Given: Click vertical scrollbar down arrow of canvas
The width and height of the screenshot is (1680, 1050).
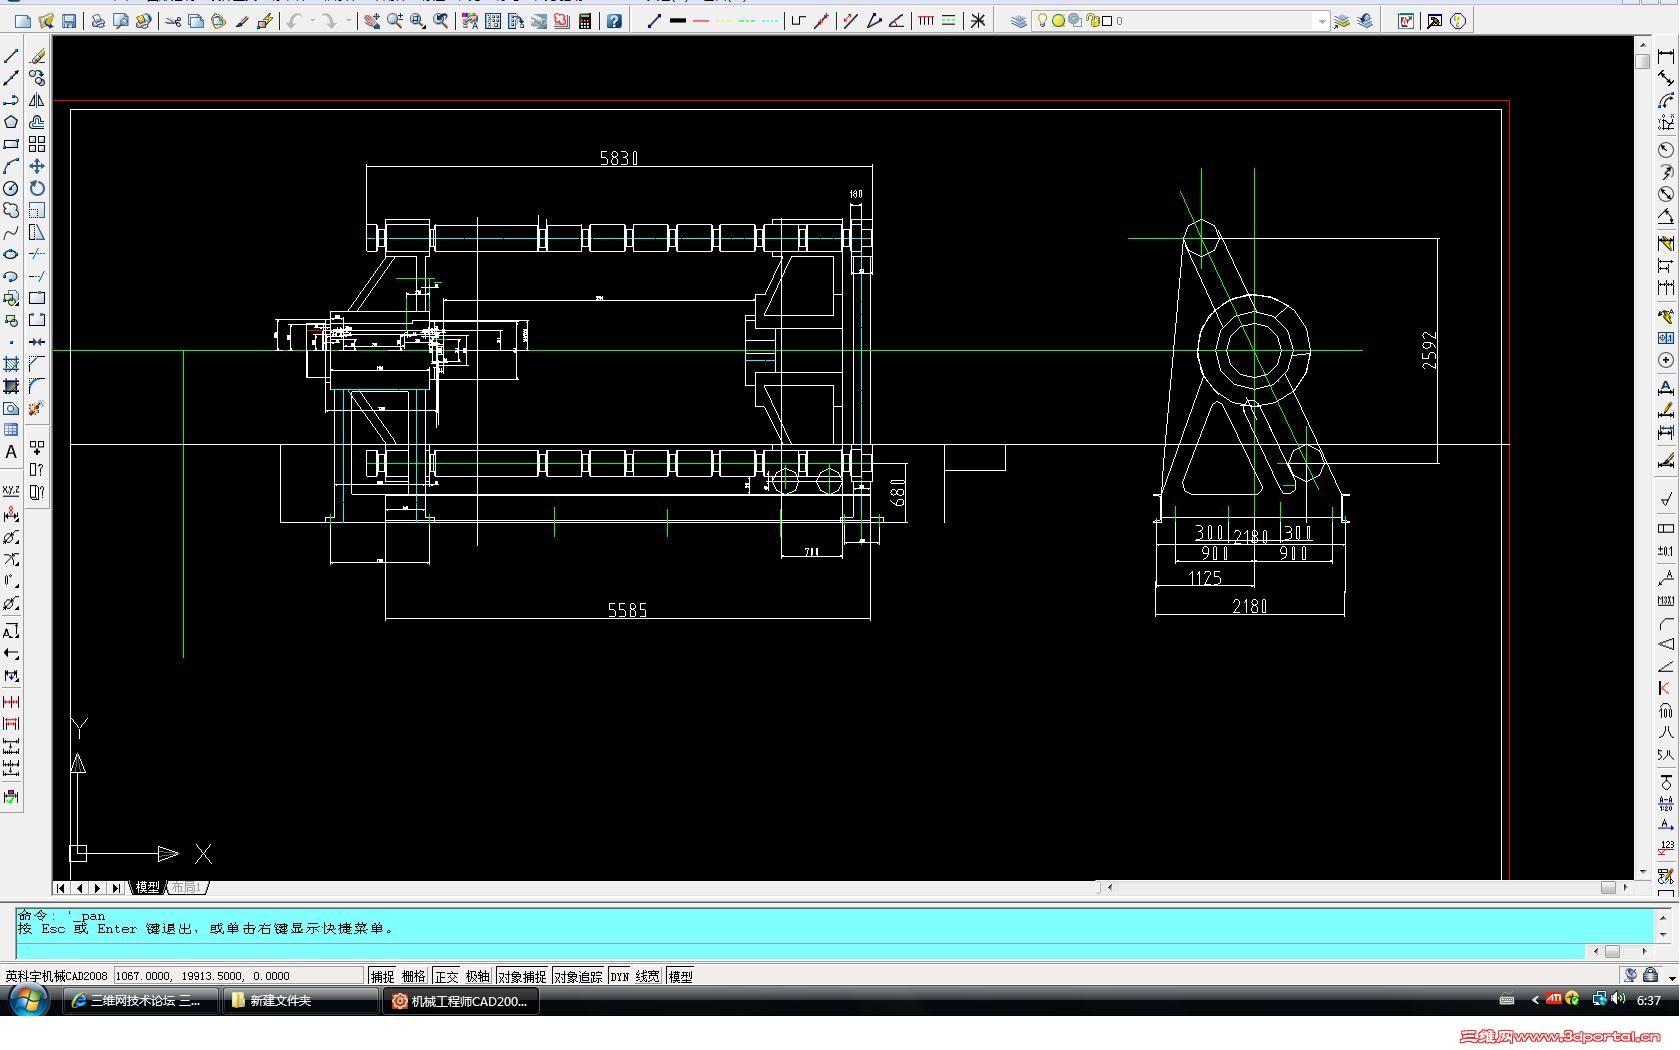Looking at the screenshot, I should (x=1643, y=873).
